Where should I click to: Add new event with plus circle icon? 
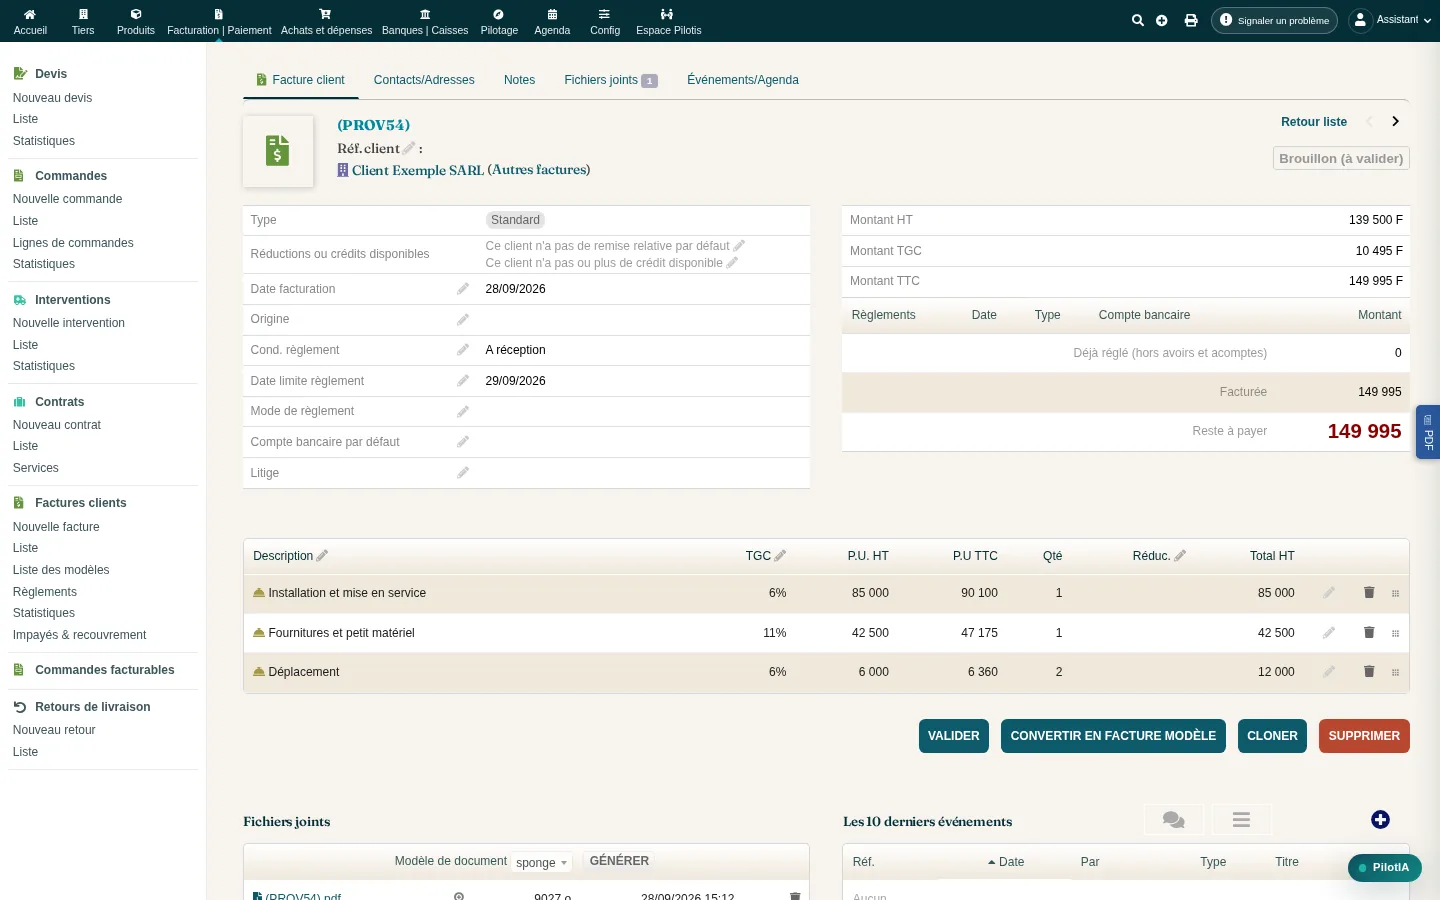coord(1380,820)
